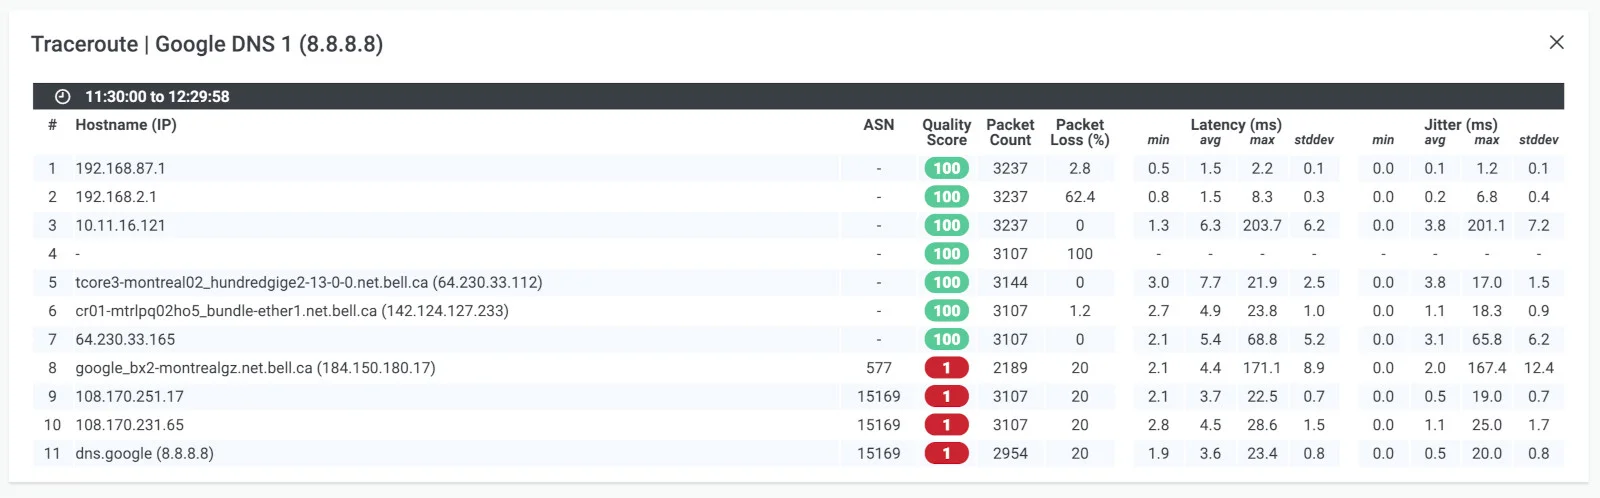Click green quality badge for hop 192.168.87.1
Viewport: 1600px width, 498px height.
coord(946,169)
